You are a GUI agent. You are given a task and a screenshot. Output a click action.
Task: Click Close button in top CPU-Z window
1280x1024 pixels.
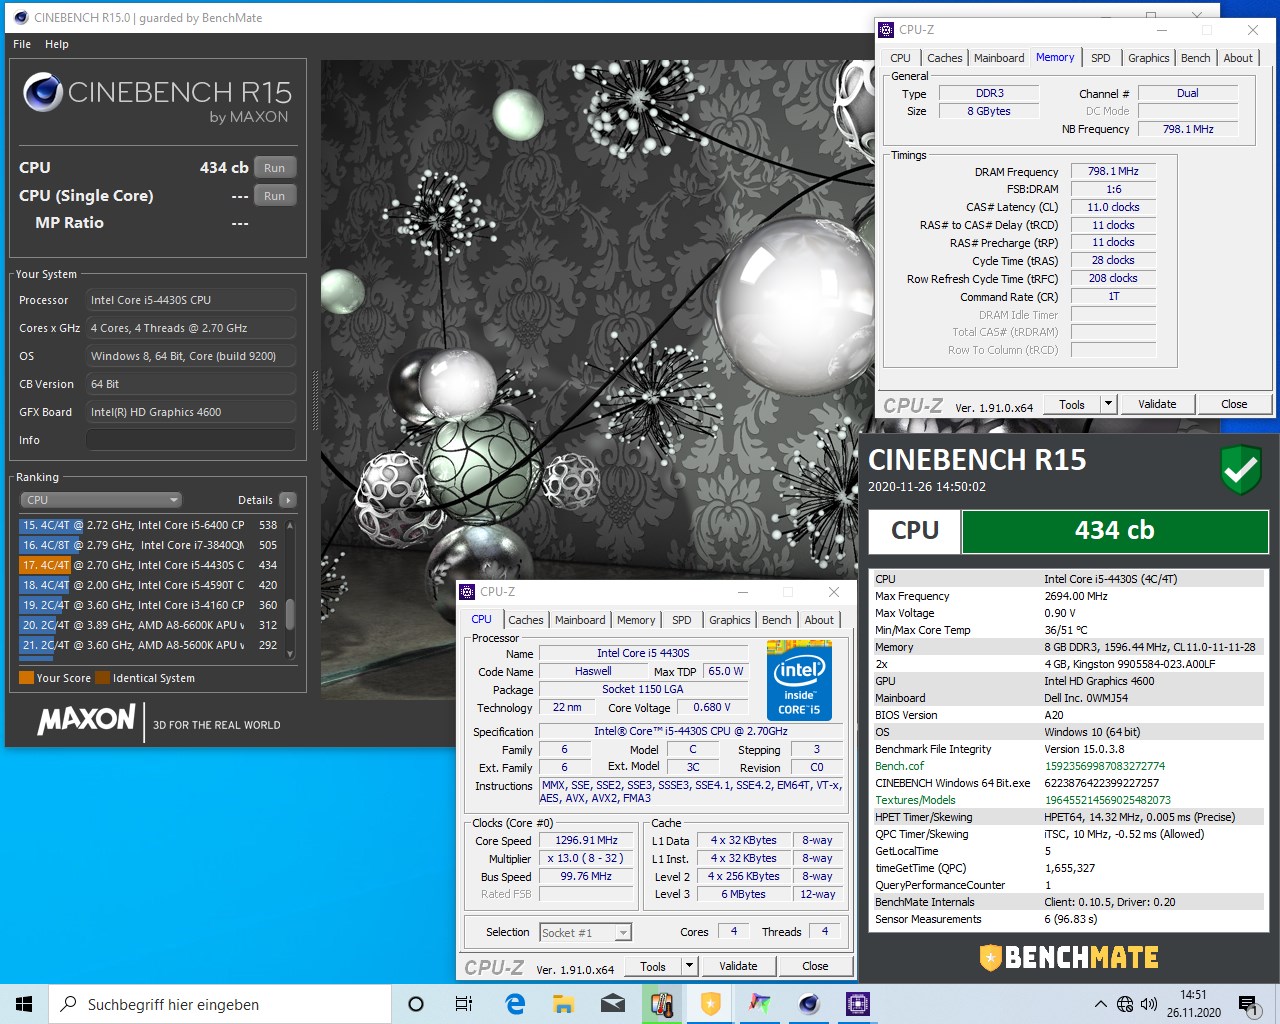(1234, 405)
